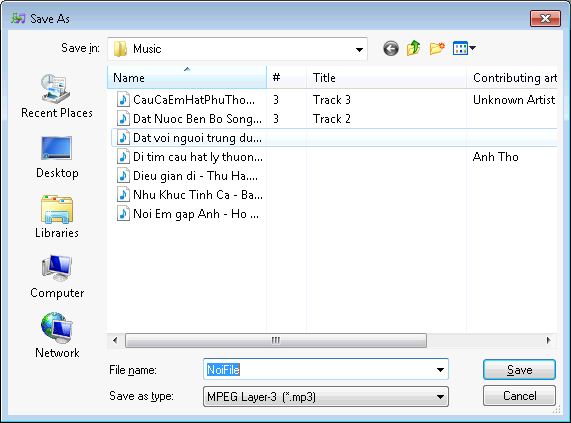This screenshot has height=423, width=571.
Task: Select the Desktop shortcut icon
Action: coord(57,157)
